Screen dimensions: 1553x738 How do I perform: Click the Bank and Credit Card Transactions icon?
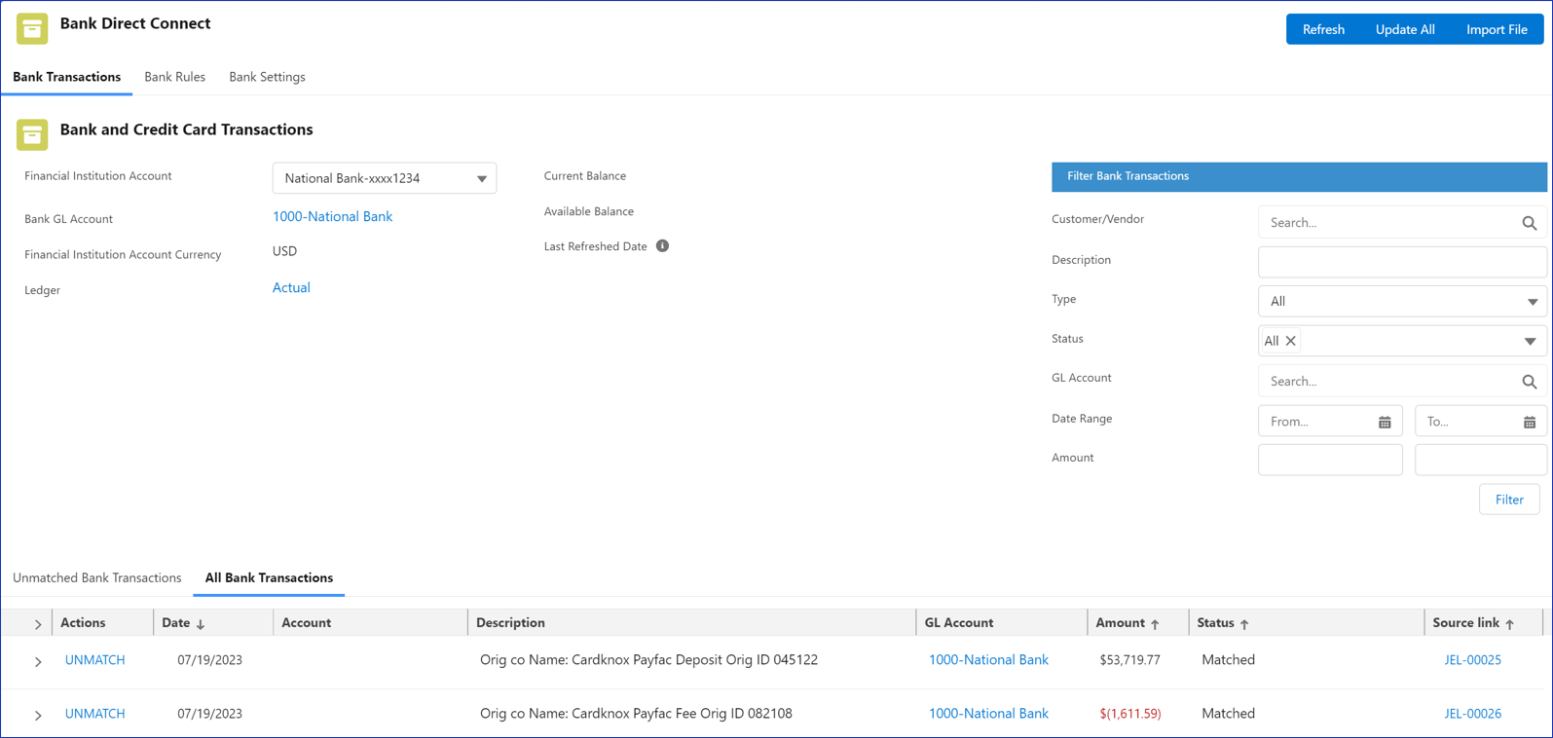[x=32, y=134]
